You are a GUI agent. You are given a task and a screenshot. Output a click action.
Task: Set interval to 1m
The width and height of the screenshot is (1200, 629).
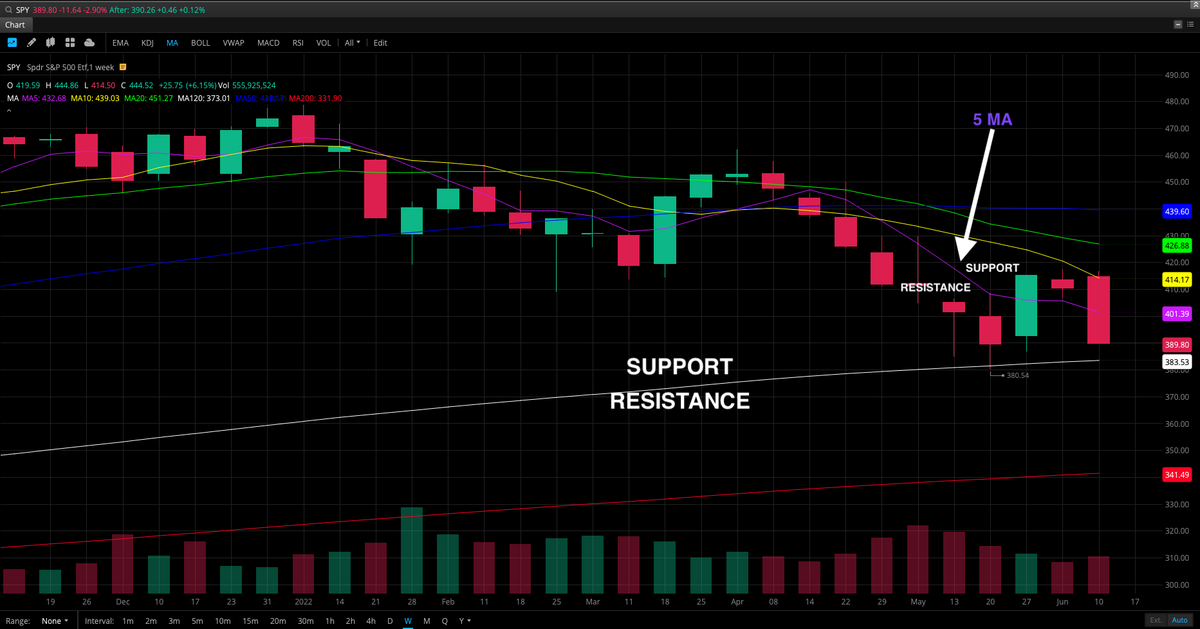(126, 621)
